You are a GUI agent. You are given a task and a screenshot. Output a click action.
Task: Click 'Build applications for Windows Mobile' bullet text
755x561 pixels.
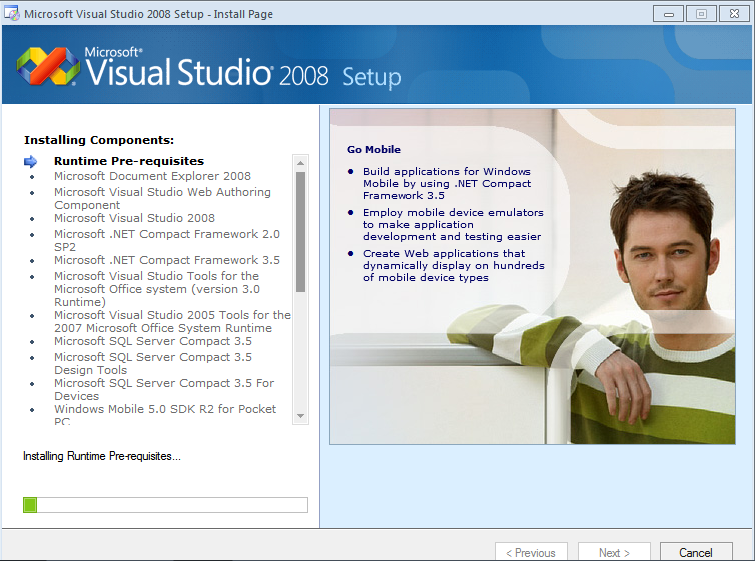(447, 183)
